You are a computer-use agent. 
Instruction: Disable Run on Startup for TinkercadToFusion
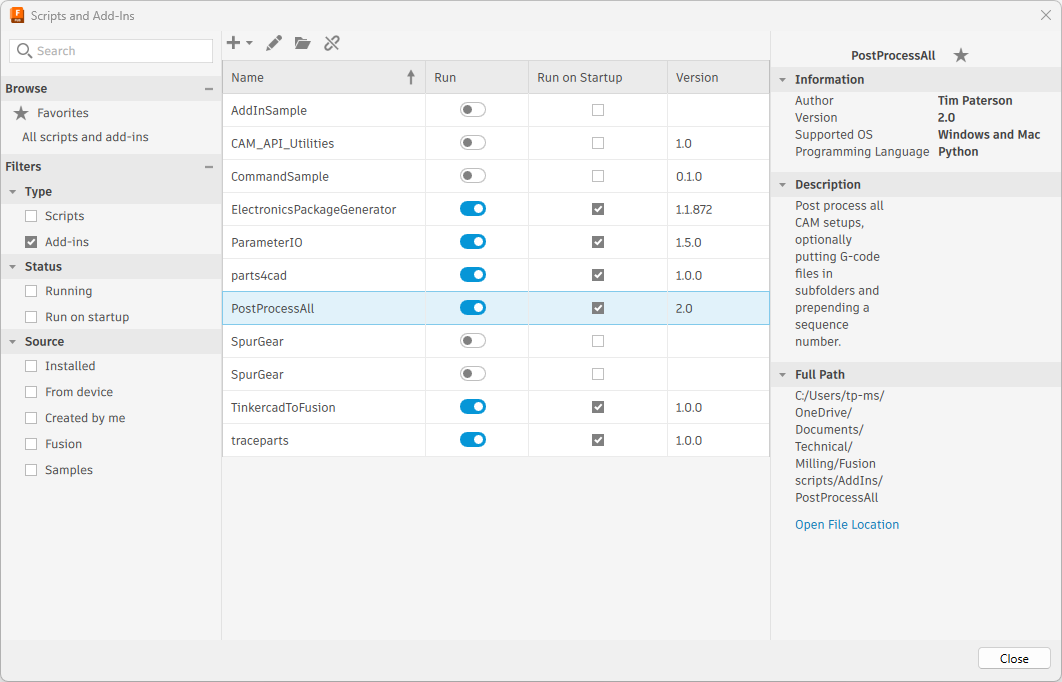coord(598,407)
